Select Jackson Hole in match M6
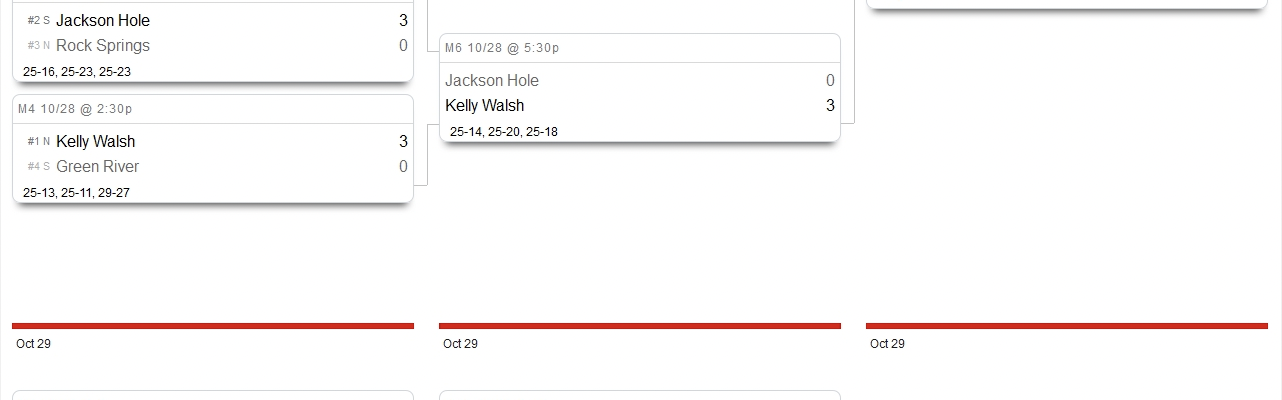Viewport: 1282px width, 400px height. point(492,80)
